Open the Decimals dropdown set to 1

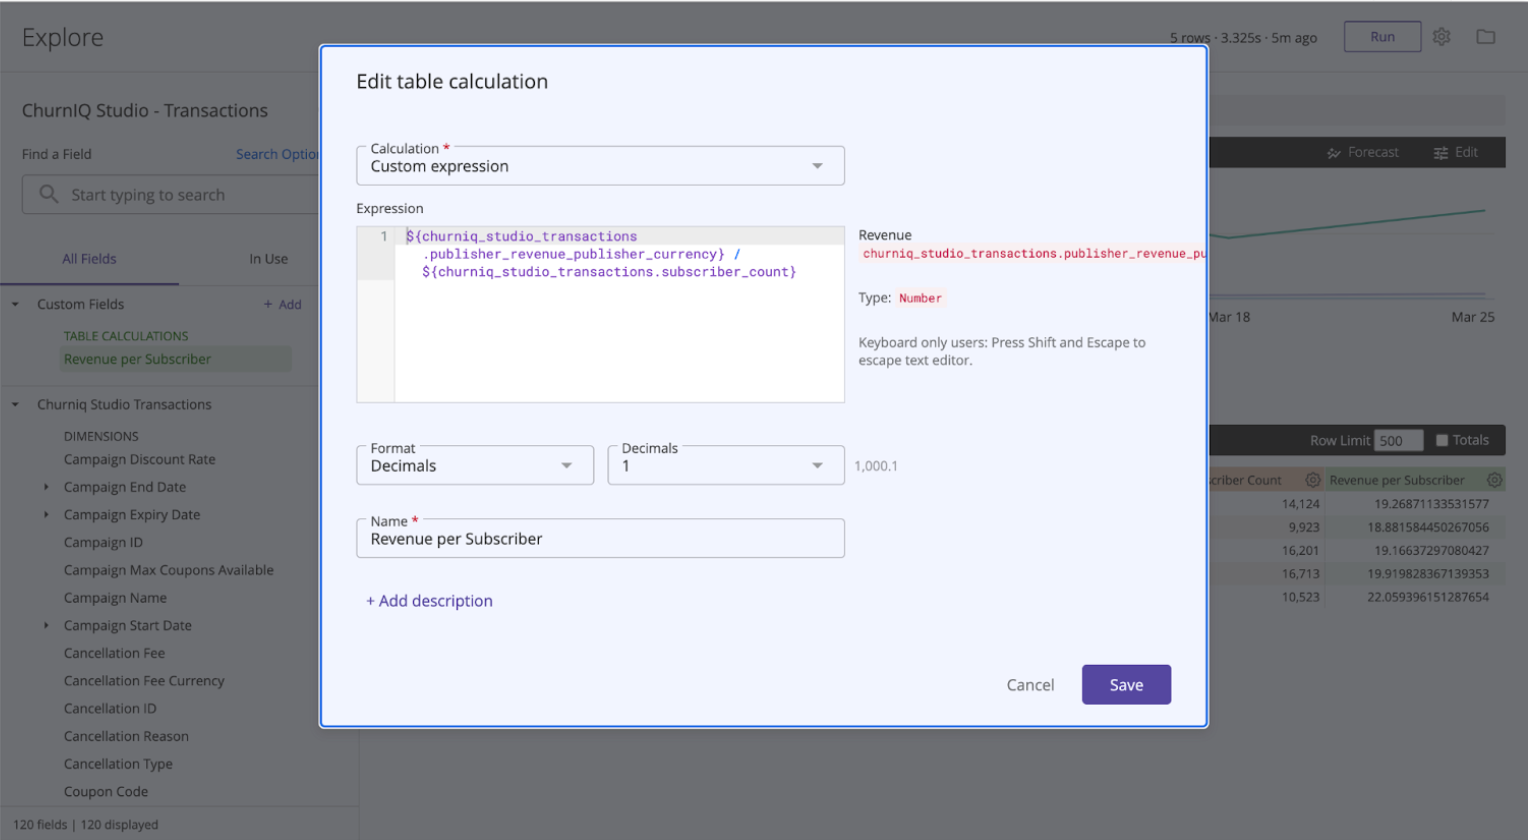tap(726, 466)
